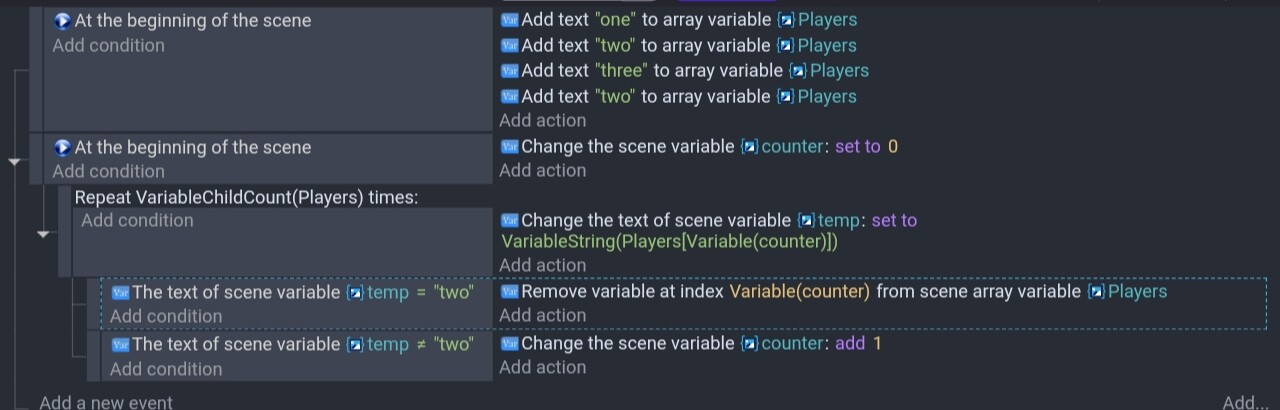Click the icon beside temp ≠ "two" condition
The height and width of the screenshot is (410, 1280).
(120, 345)
